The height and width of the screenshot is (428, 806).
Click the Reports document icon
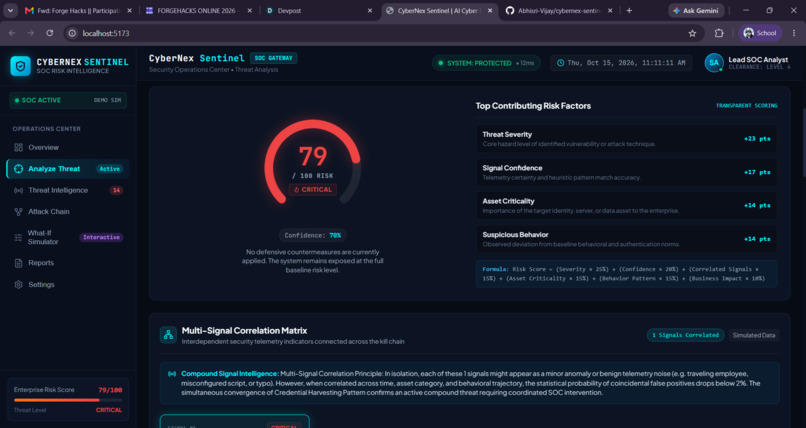pyautogui.click(x=19, y=263)
